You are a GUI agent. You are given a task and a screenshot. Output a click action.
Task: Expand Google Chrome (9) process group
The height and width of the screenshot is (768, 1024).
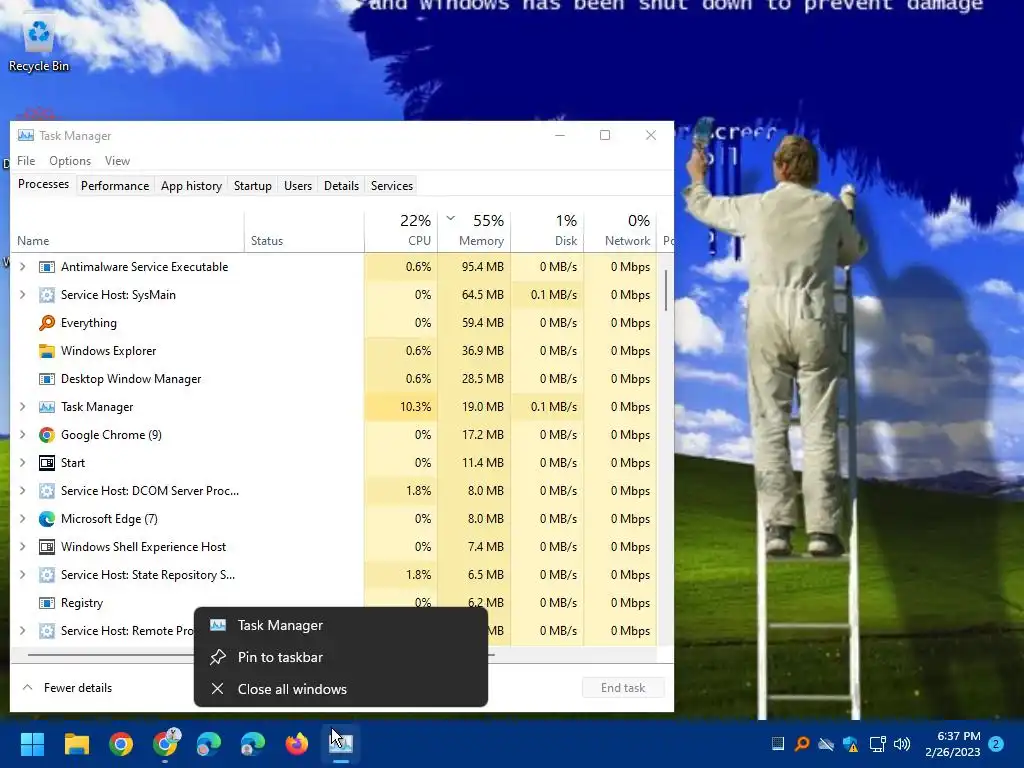click(x=23, y=435)
